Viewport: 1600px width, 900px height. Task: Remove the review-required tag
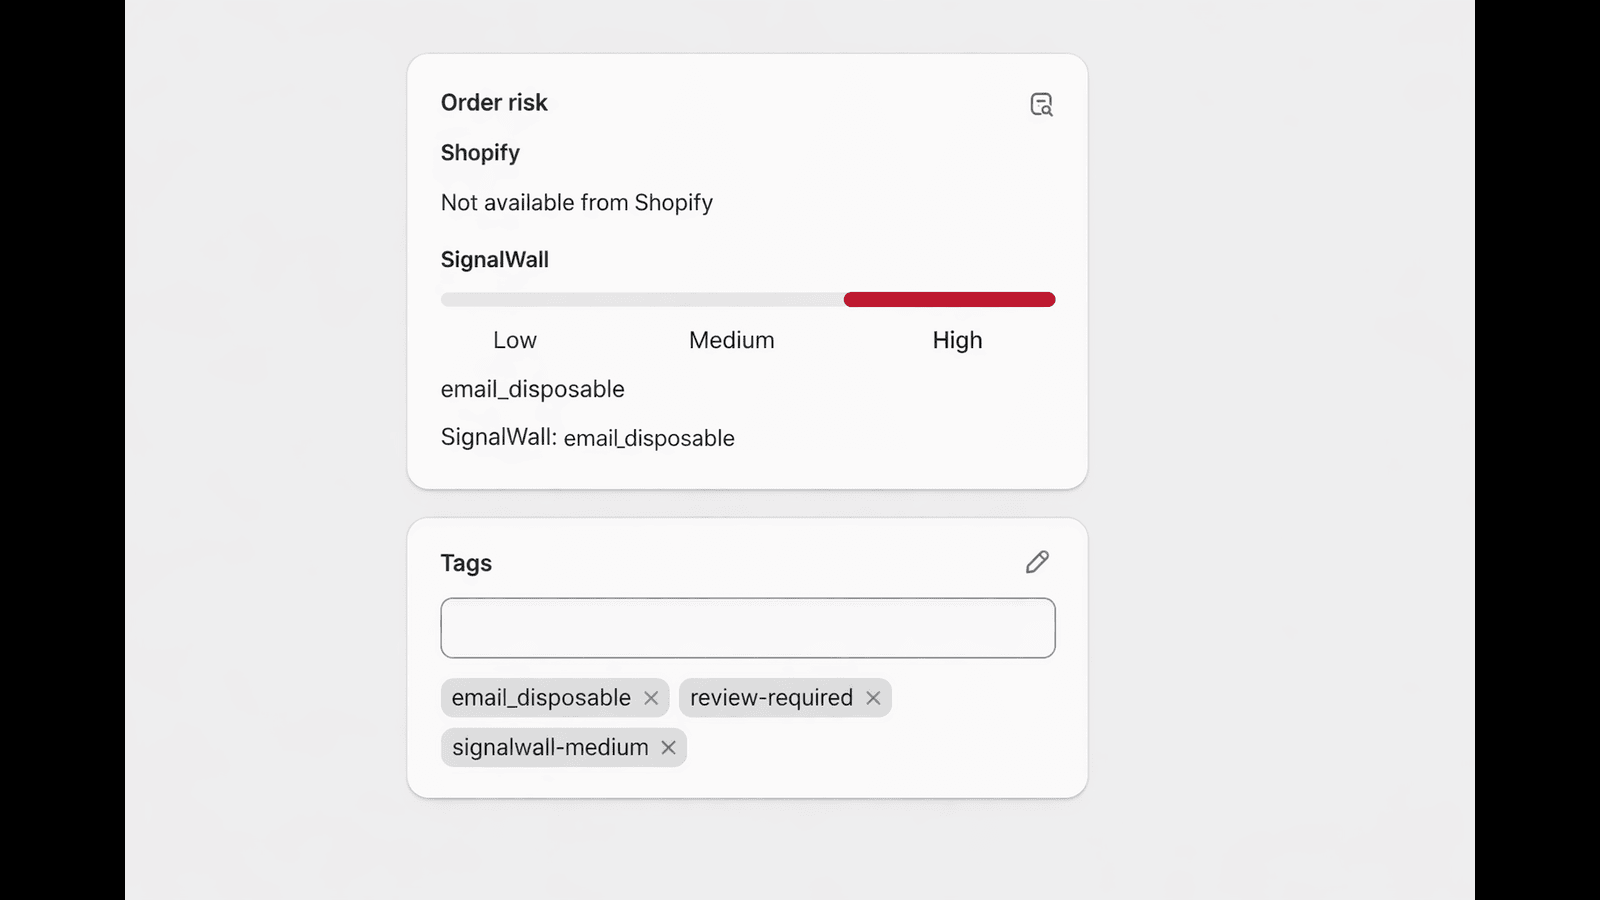coord(873,698)
